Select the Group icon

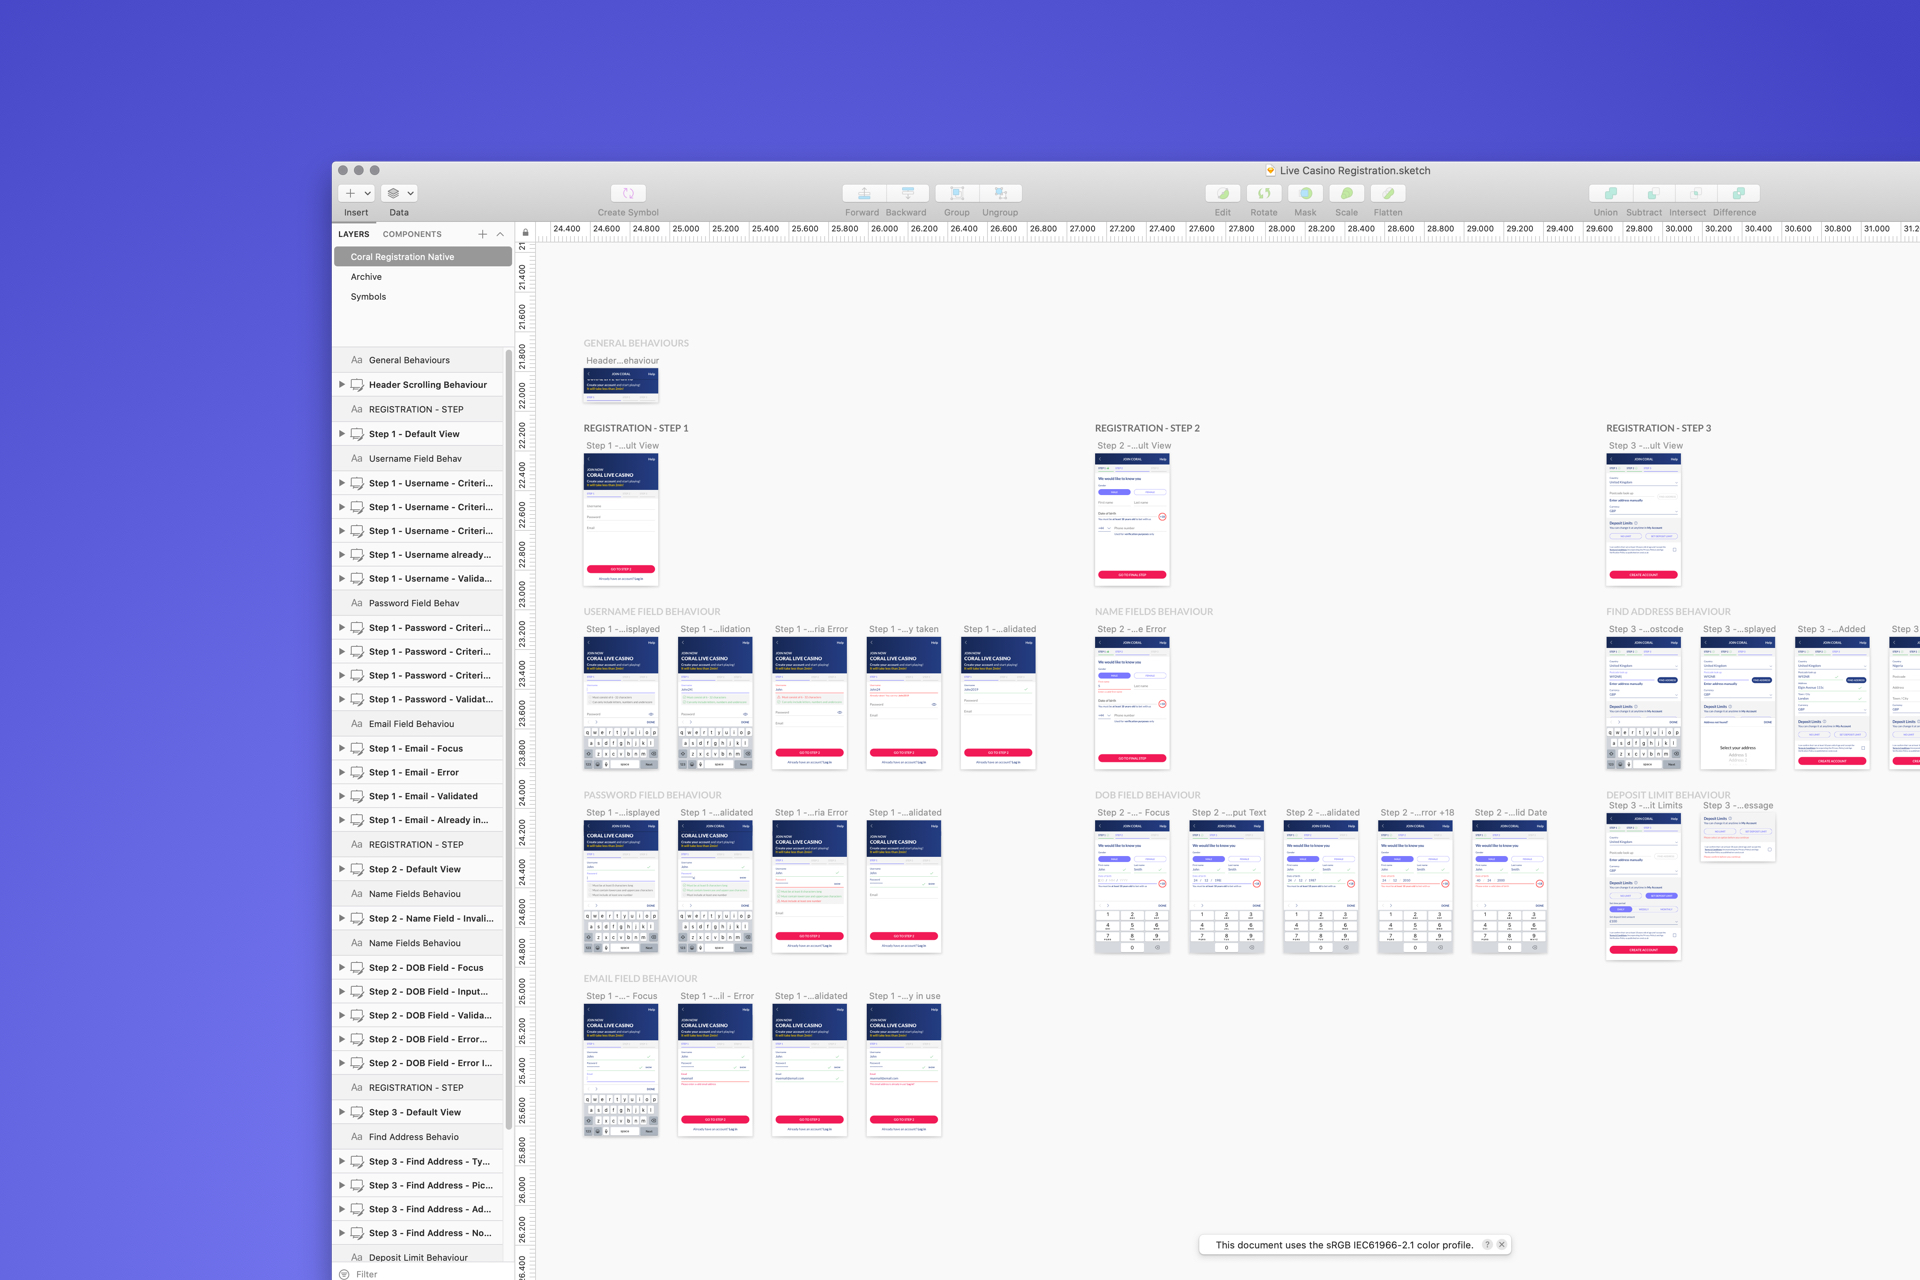(x=956, y=193)
